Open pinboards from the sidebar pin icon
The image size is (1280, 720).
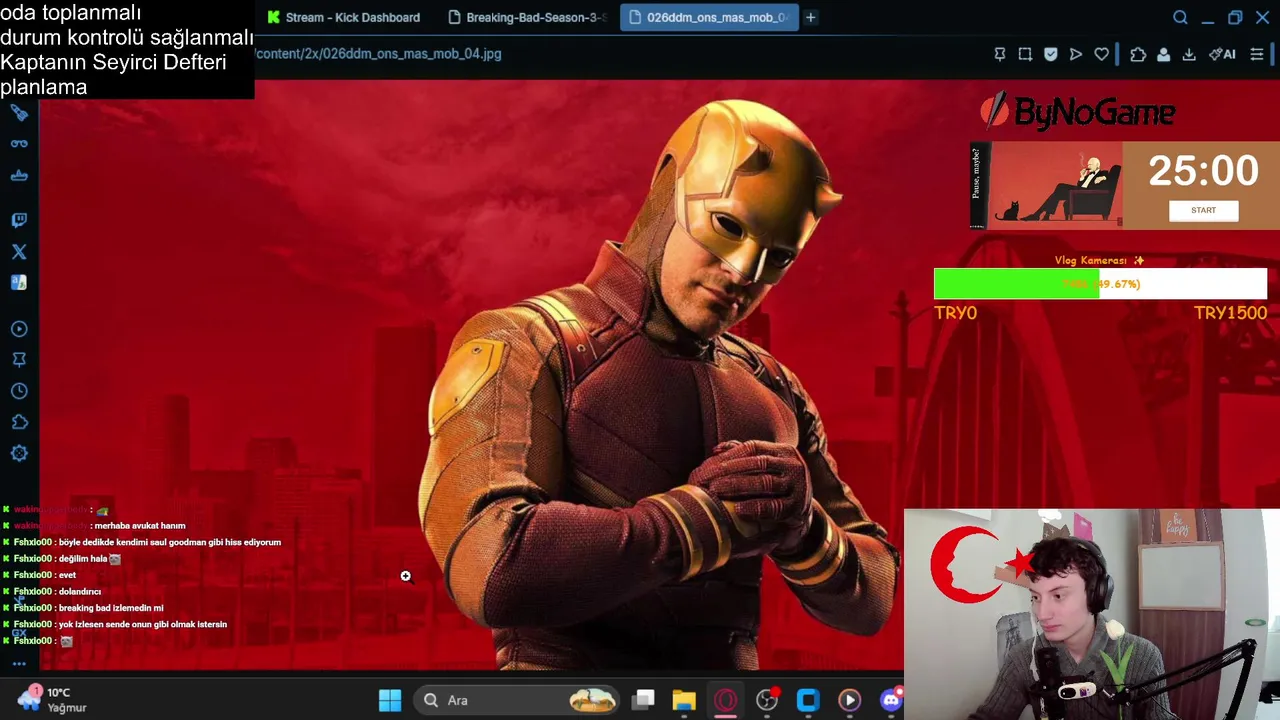(19, 360)
